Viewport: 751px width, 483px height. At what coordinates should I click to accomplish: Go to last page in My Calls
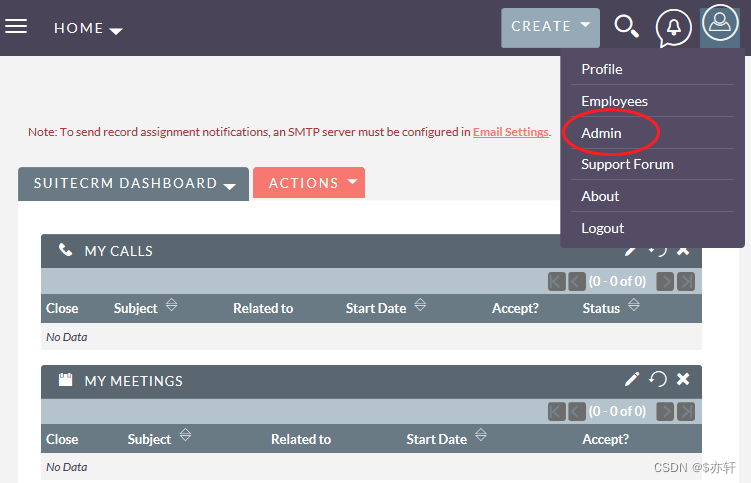click(686, 281)
